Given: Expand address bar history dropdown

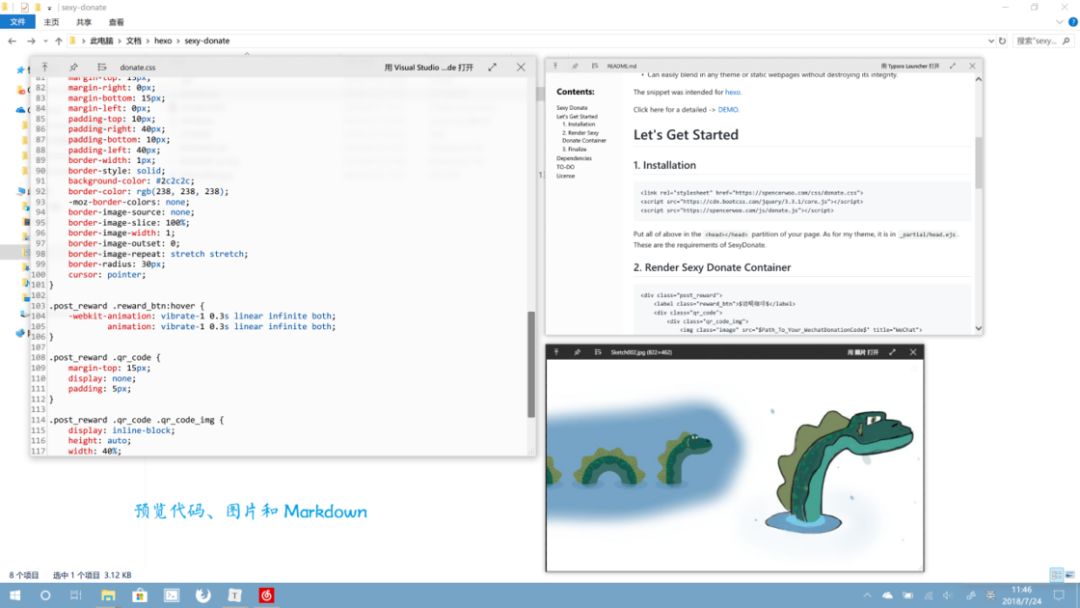Looking at the screenshot, I should coord(990,41).
